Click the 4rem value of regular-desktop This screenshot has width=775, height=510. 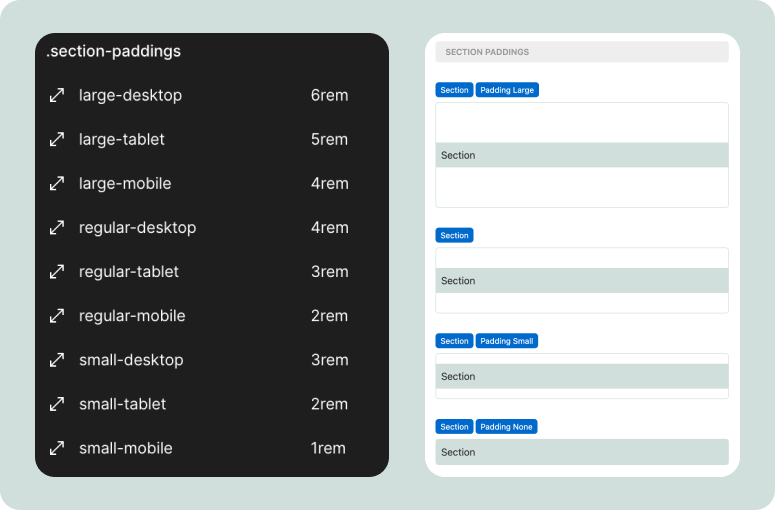[330, 228]
